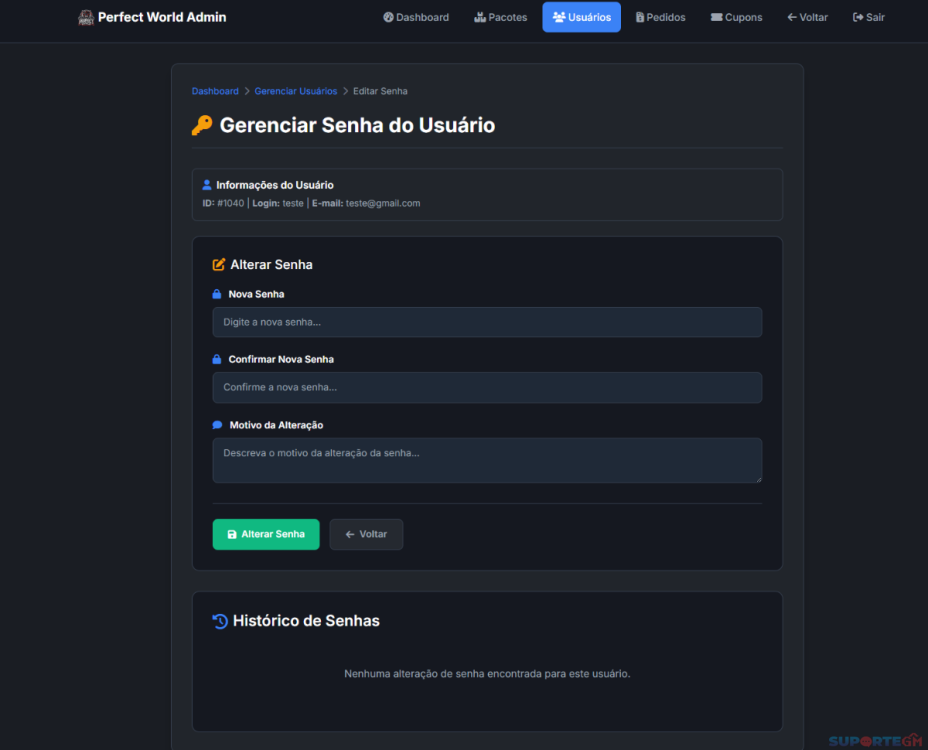Open the Cupons section
The height and width of the screenshot is (750, 928).
pos(736,17)
